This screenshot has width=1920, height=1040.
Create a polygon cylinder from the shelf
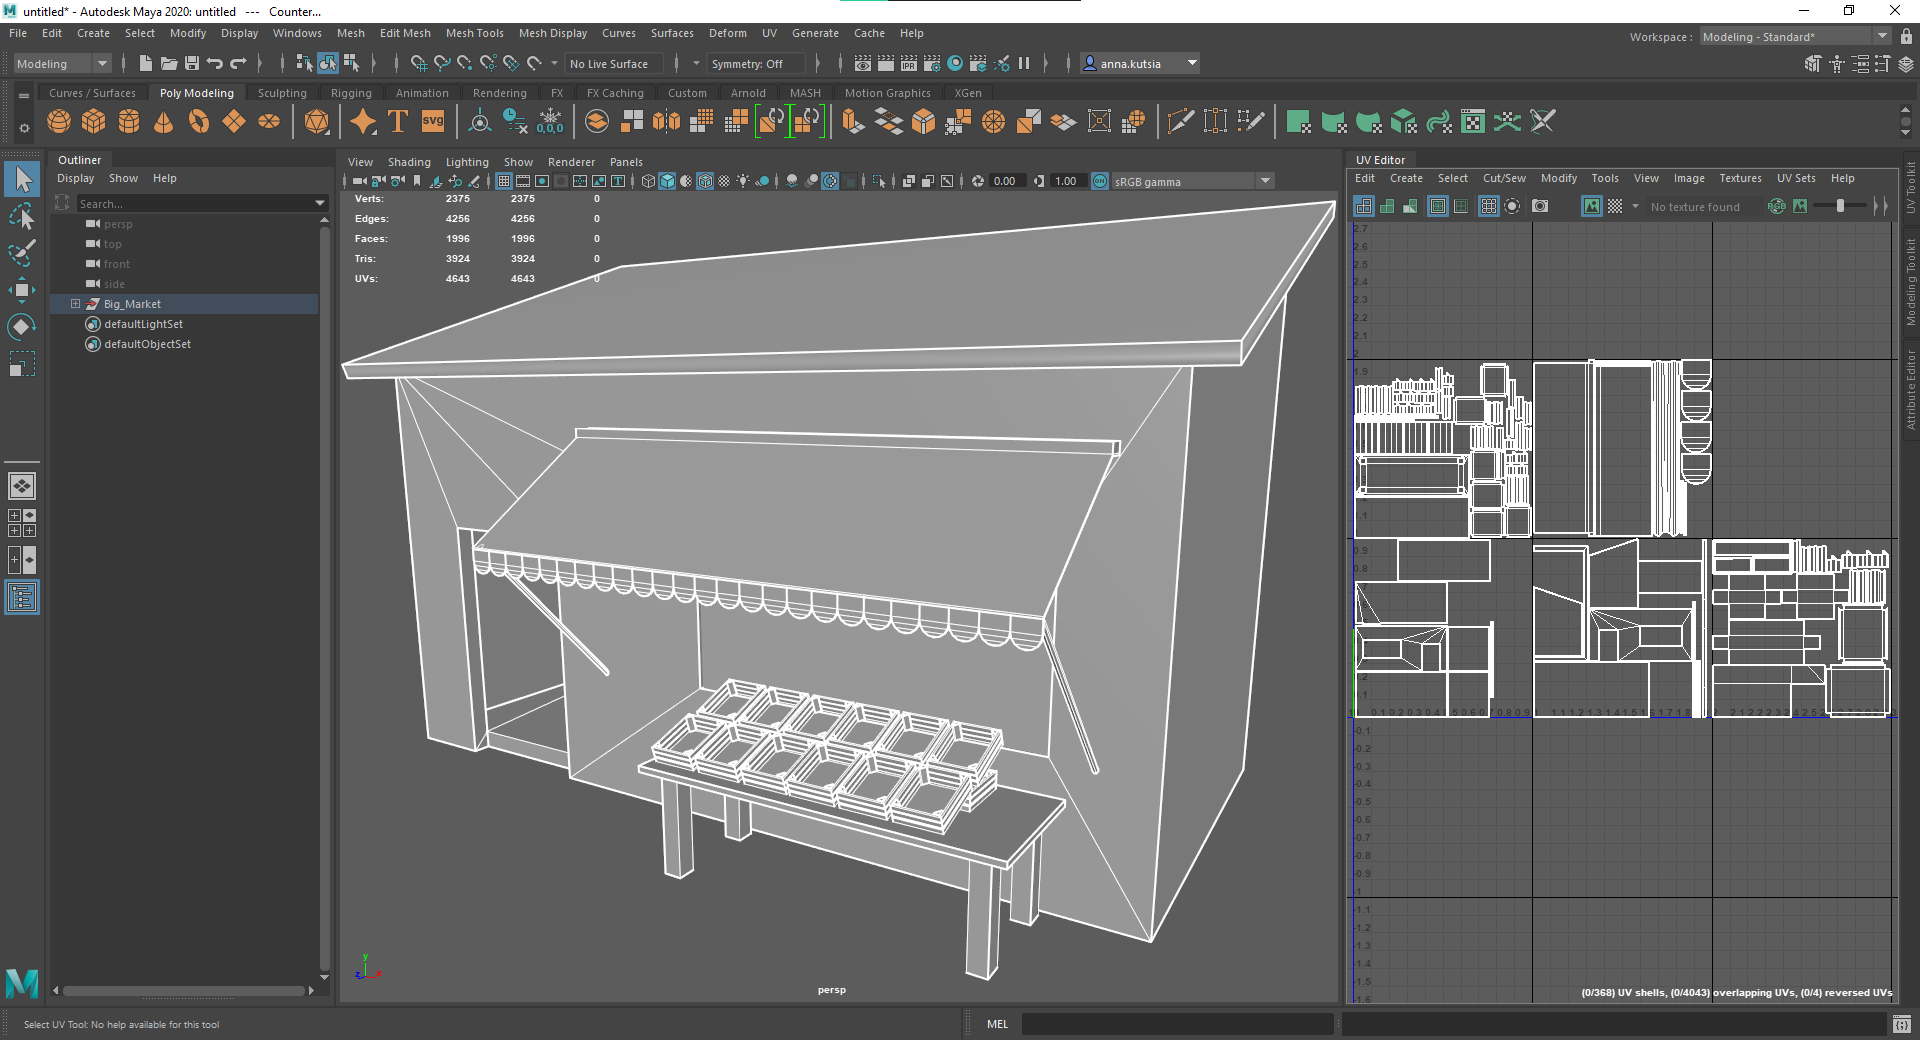(129, 122)
